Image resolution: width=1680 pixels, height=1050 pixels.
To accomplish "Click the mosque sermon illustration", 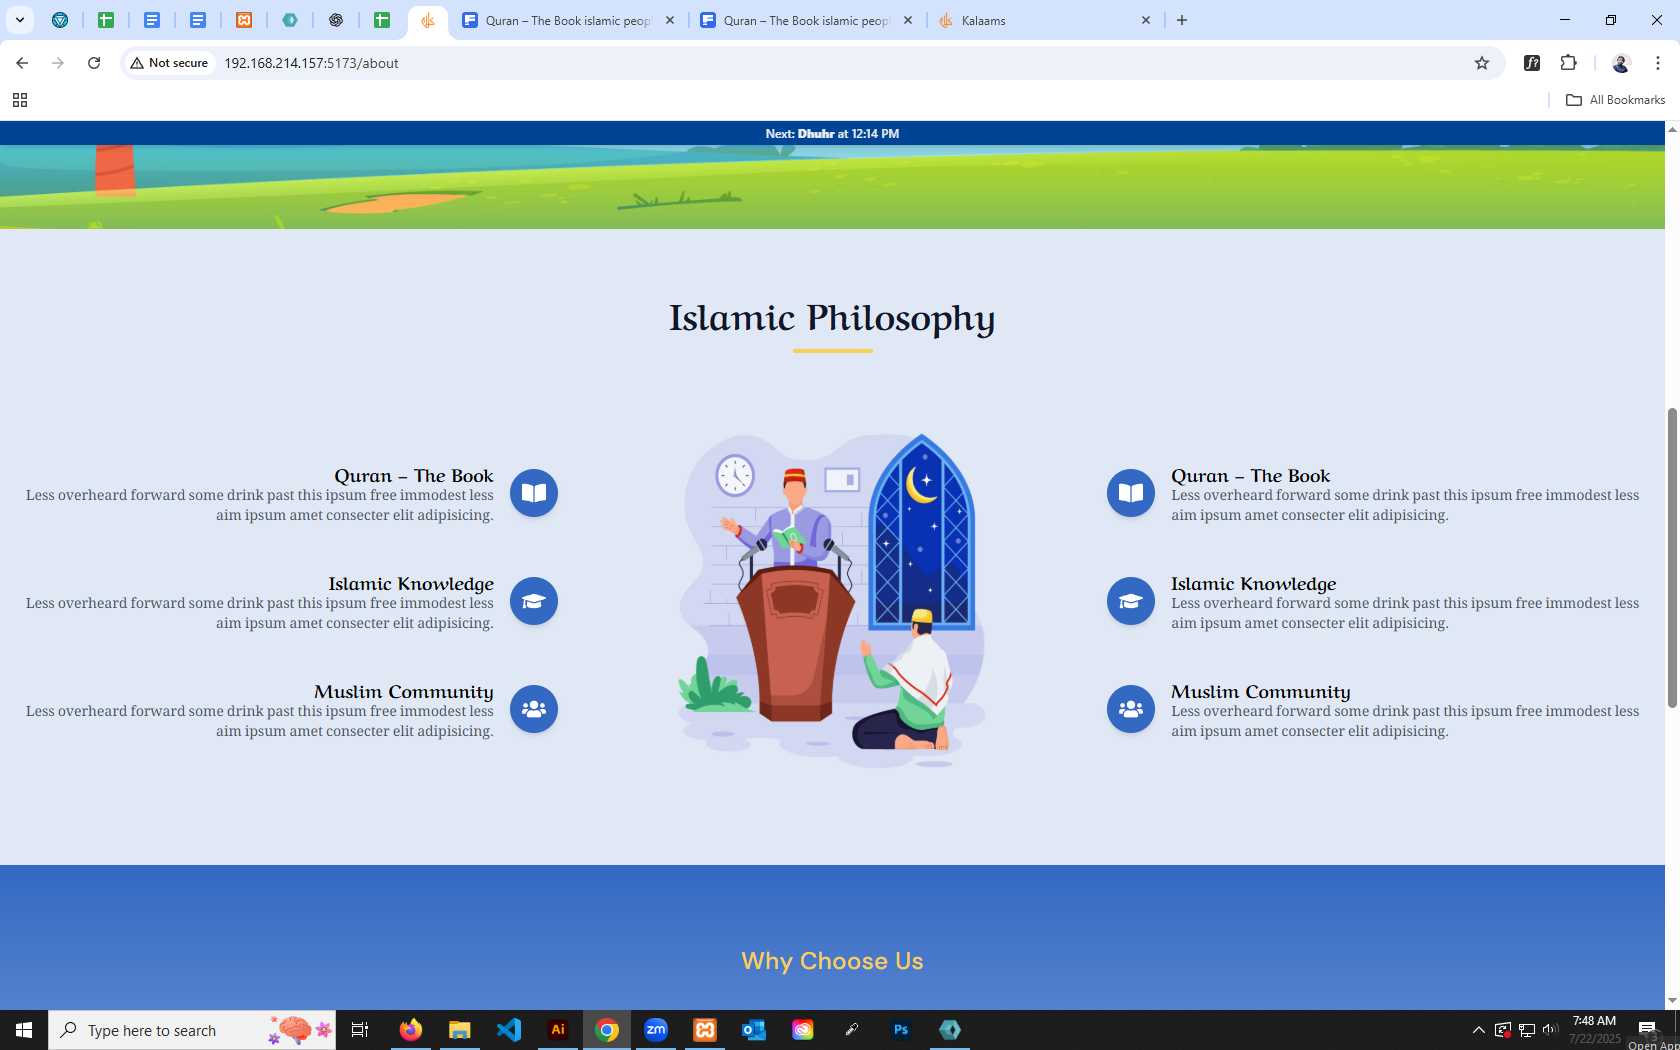I will click(832, 600).
